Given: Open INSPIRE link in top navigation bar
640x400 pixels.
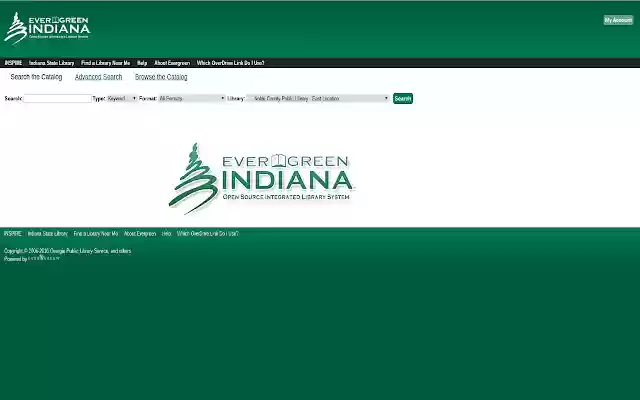Looking at the screenshot, I should click(13, 63).
